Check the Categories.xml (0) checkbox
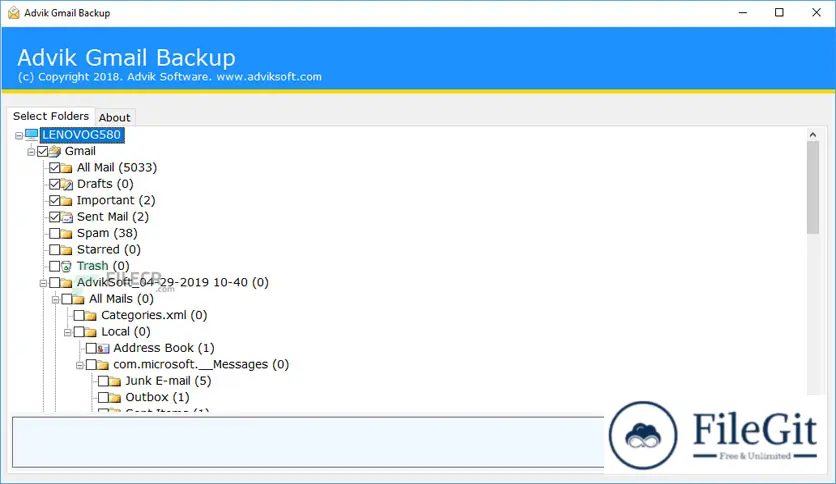 79,316
